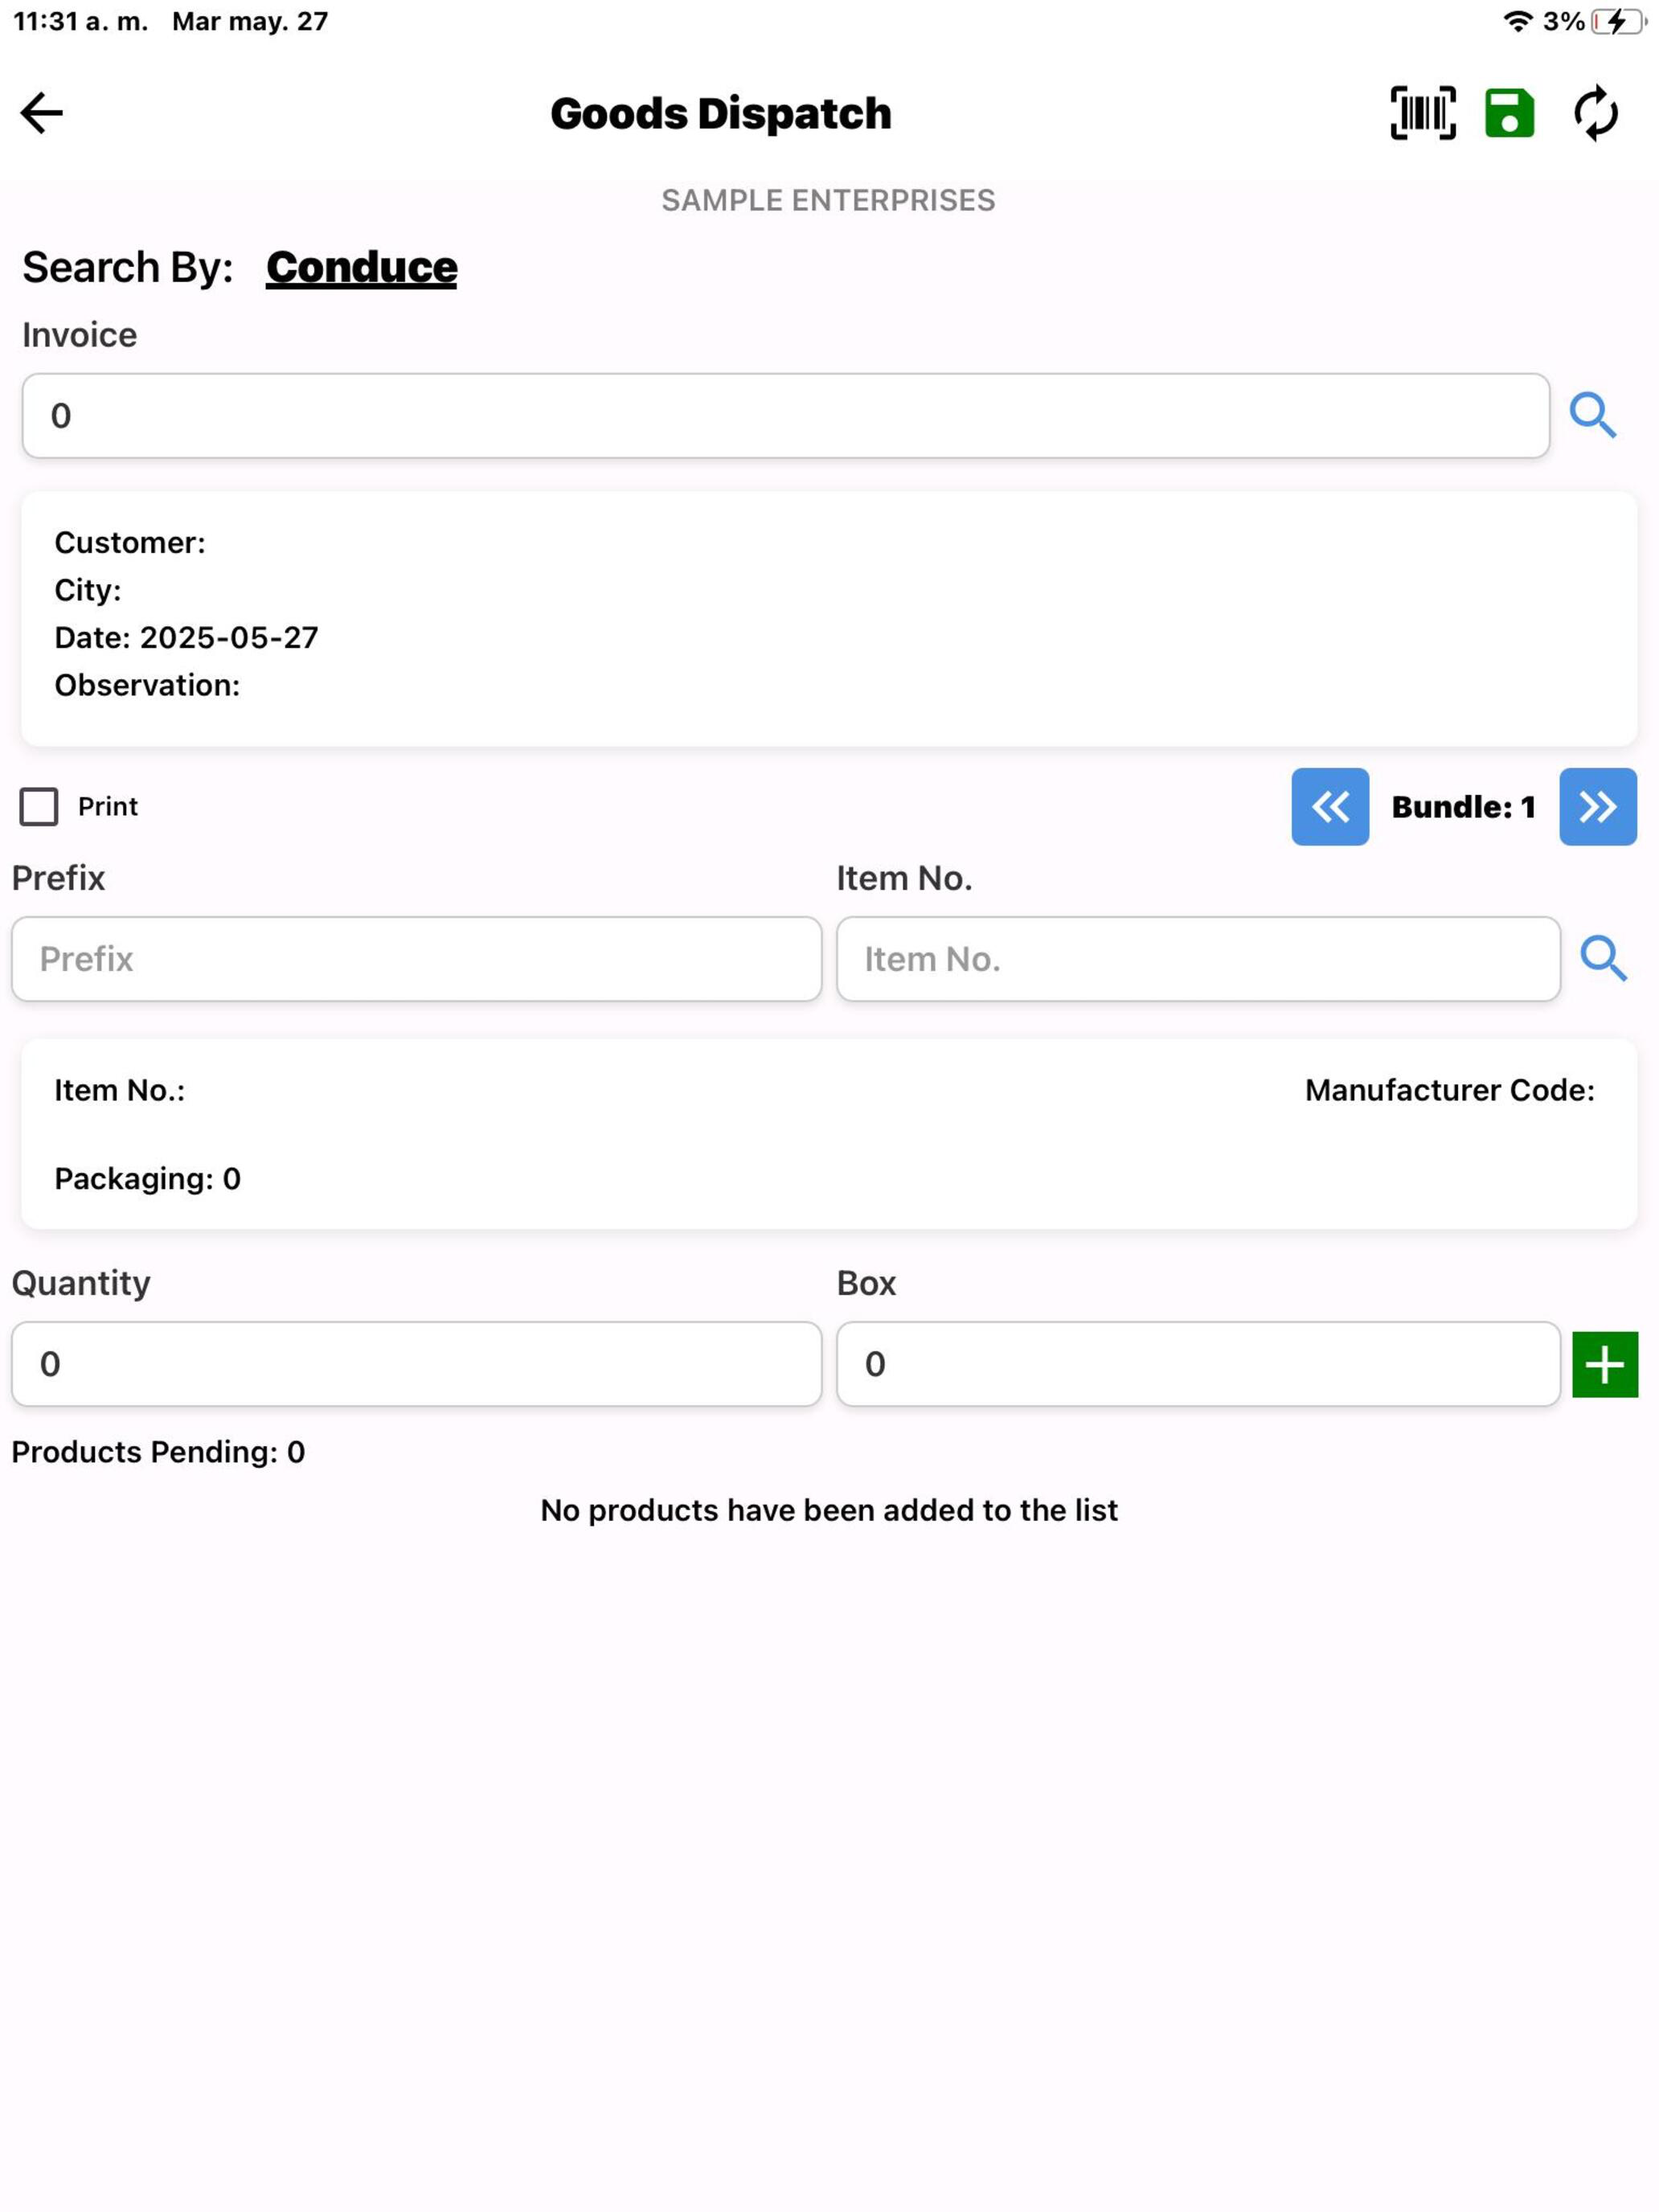Click the Item No. input field
Viewport: 1659px width, 2212px height.
(x=1198, y=959)
